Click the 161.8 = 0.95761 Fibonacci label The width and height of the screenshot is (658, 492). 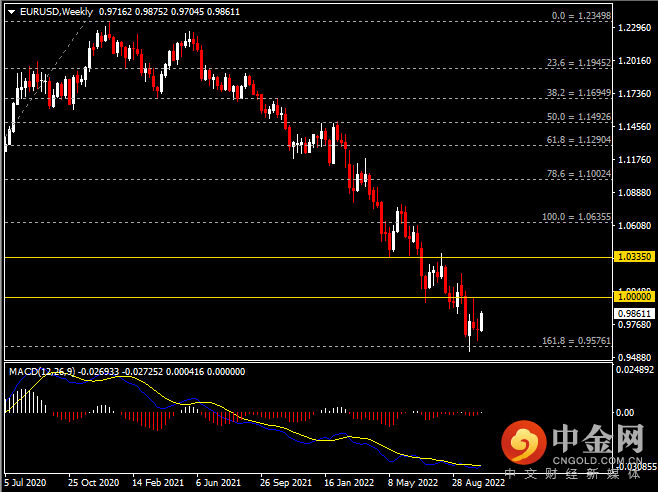click(576, 340)
